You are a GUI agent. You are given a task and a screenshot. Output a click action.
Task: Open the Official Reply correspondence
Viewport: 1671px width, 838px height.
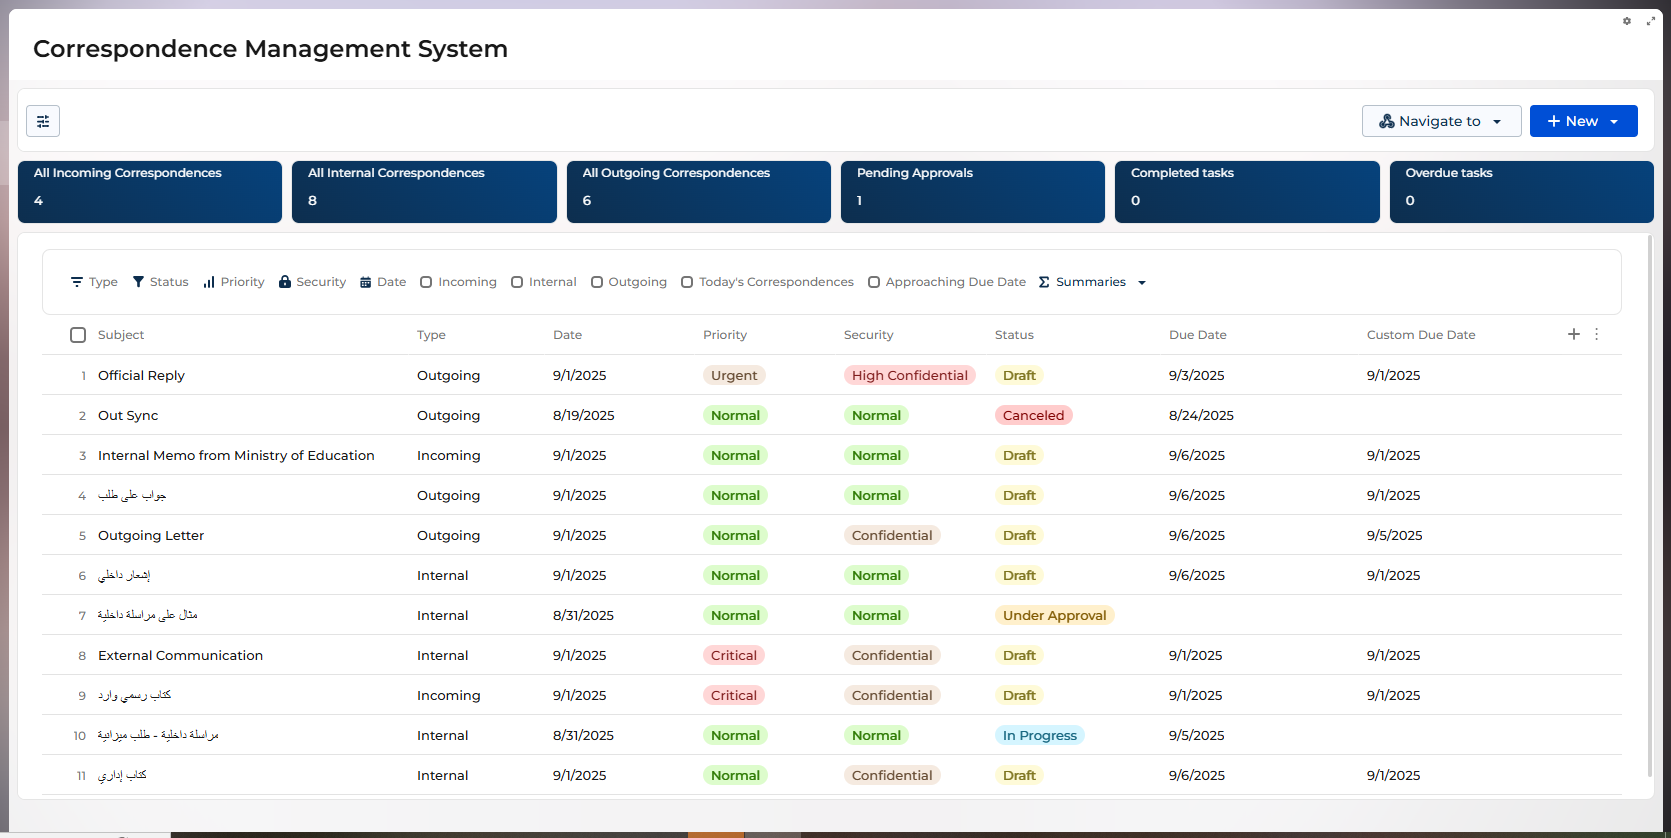[x=141, y=375]
